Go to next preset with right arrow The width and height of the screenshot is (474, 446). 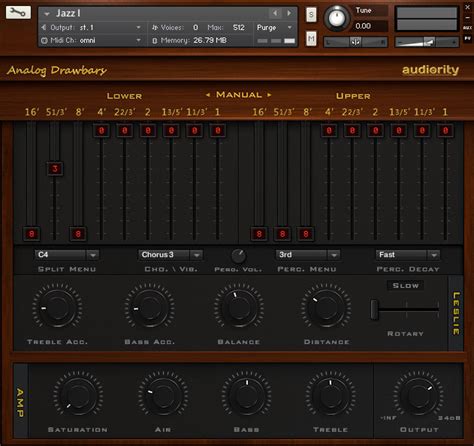tap(289, 13)
